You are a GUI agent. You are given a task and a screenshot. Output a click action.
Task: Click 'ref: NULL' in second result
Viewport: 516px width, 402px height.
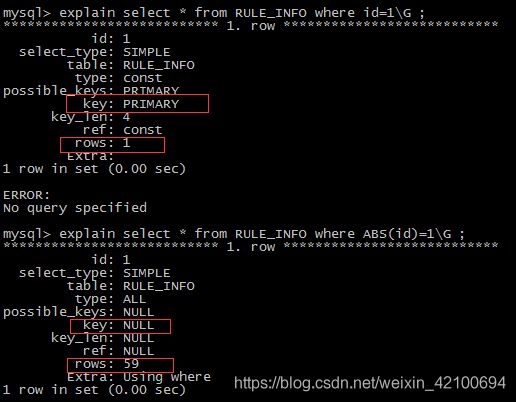pos(119,351)
